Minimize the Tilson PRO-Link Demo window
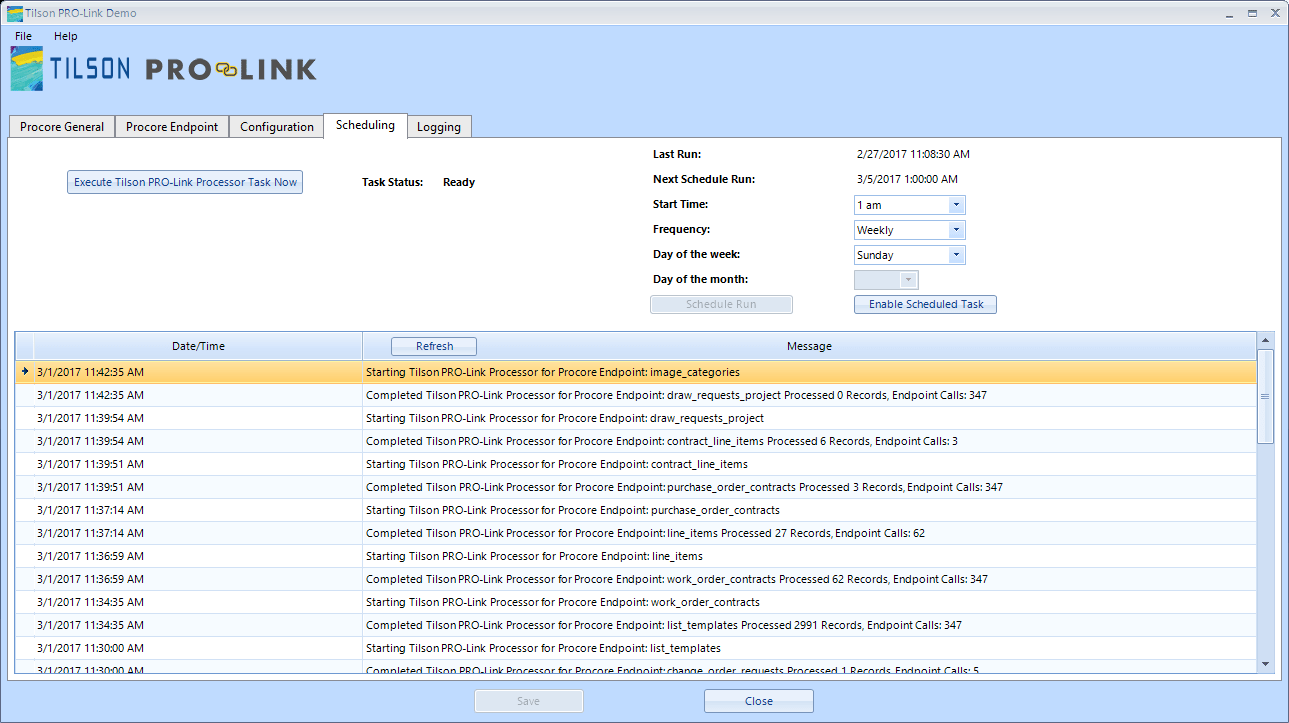 [1228, 13]
